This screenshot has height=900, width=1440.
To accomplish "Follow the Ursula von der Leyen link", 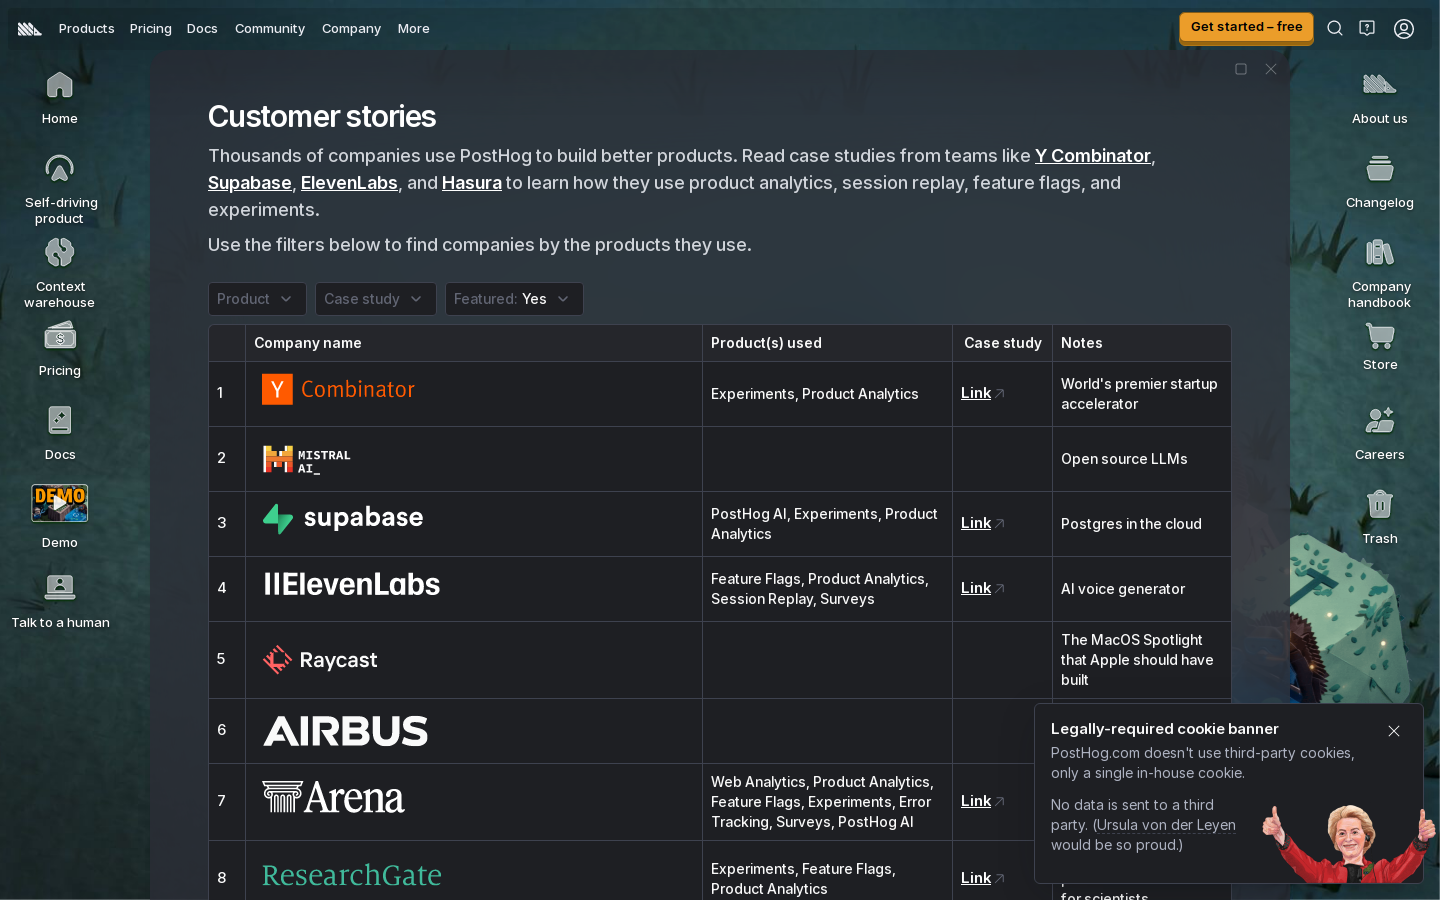I will pos(1166,825).
